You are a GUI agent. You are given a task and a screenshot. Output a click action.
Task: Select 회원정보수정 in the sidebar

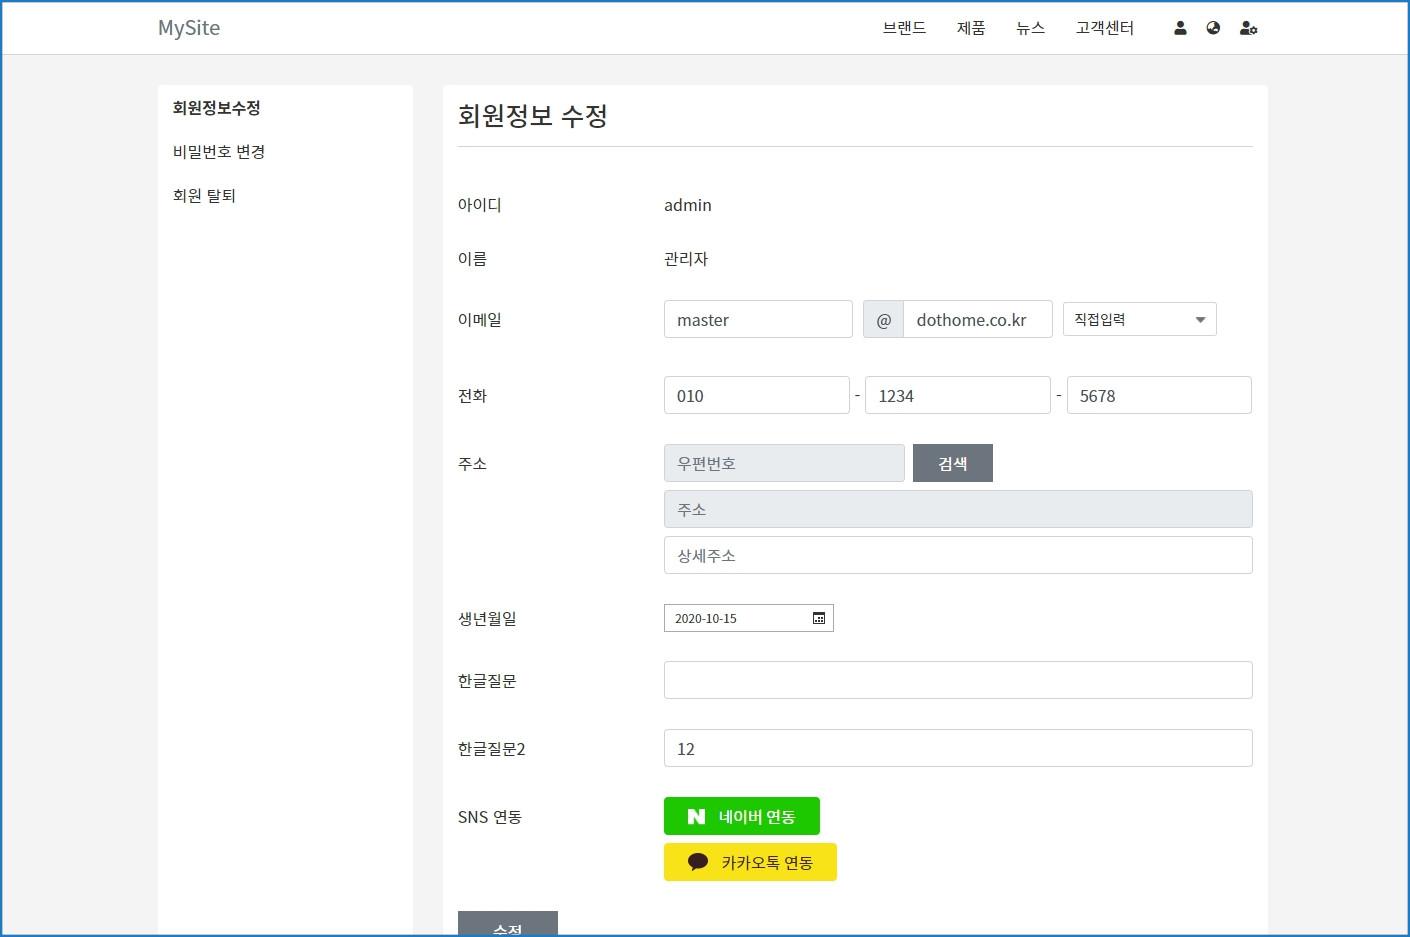click(x=216, y=108)
